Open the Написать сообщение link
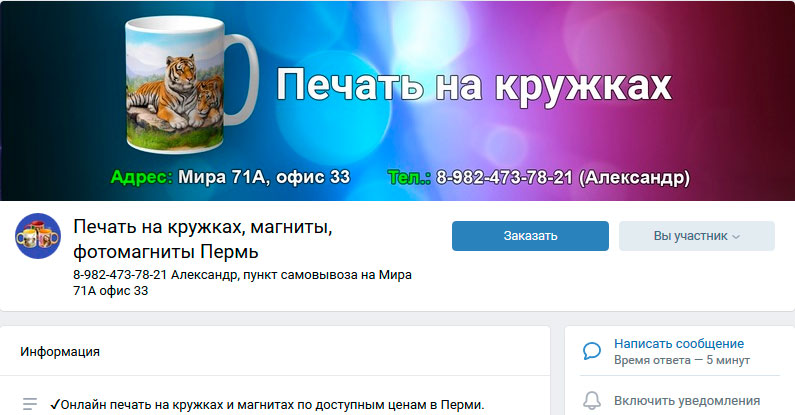 pyautogui.click(x=679, y=344)
